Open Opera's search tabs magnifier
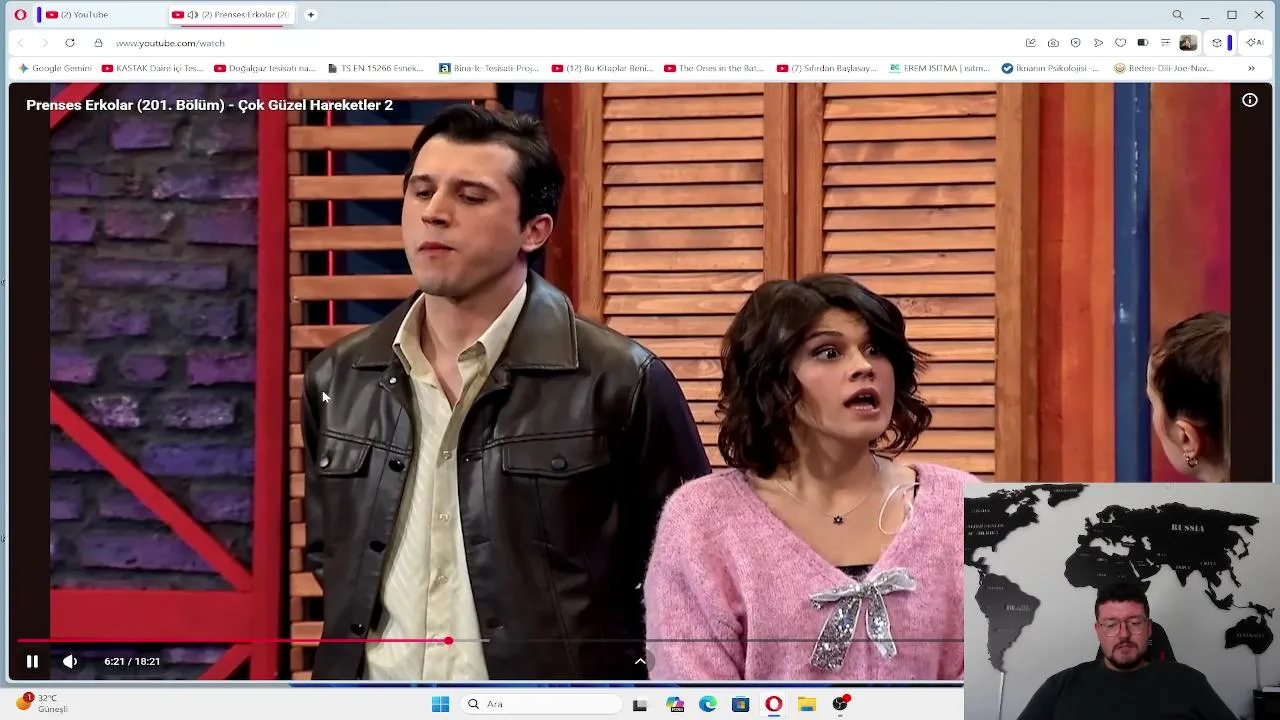The width and height of the screenshot is (1280, 720). (1178, 15)
